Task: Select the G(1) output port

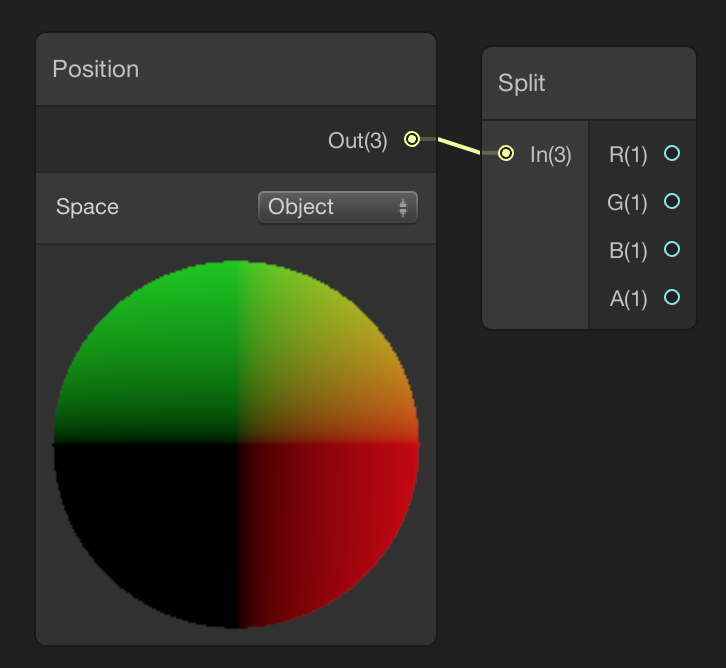Action: [x=672, y=201]
